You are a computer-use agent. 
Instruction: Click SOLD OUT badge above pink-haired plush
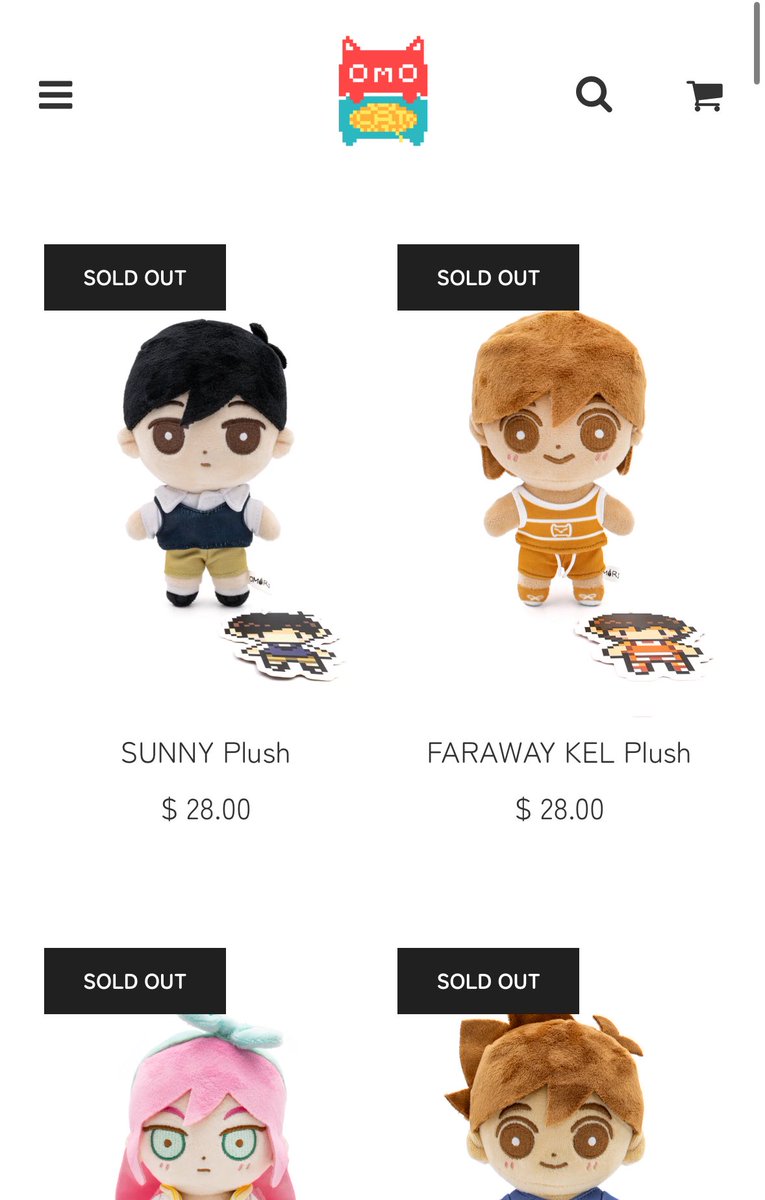click(135, 981)
